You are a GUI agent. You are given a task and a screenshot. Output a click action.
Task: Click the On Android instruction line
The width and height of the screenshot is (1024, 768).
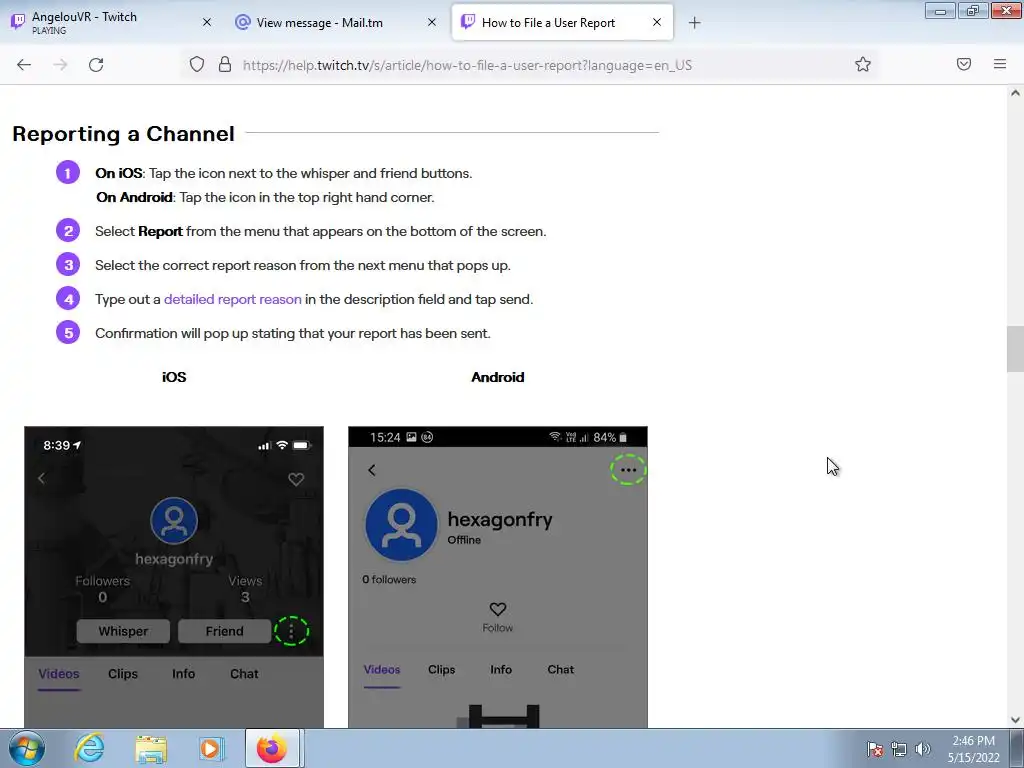pos(265,197)
